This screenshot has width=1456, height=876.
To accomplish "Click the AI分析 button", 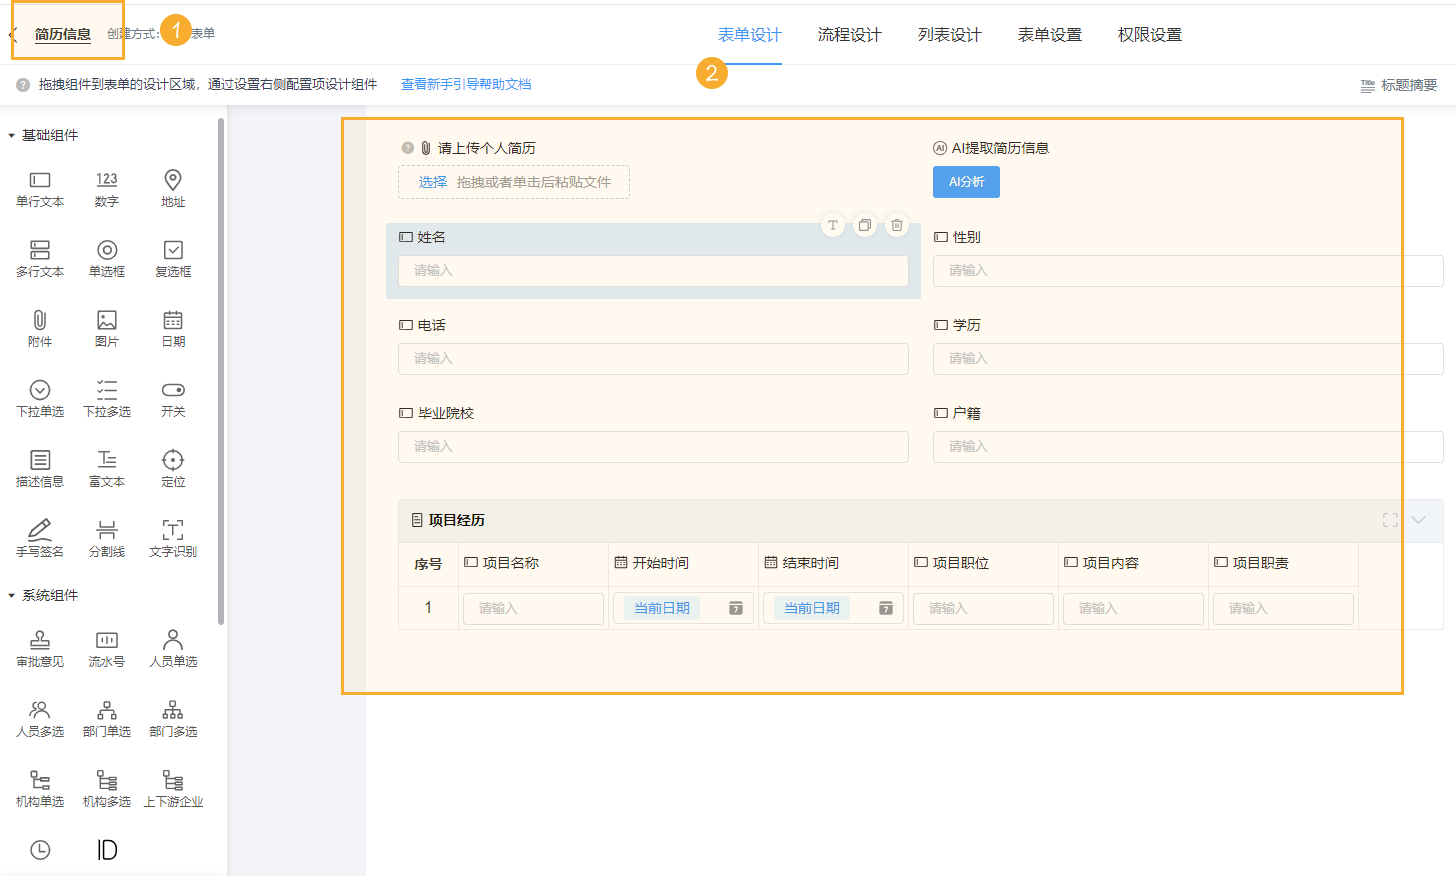I will [966, 183].
